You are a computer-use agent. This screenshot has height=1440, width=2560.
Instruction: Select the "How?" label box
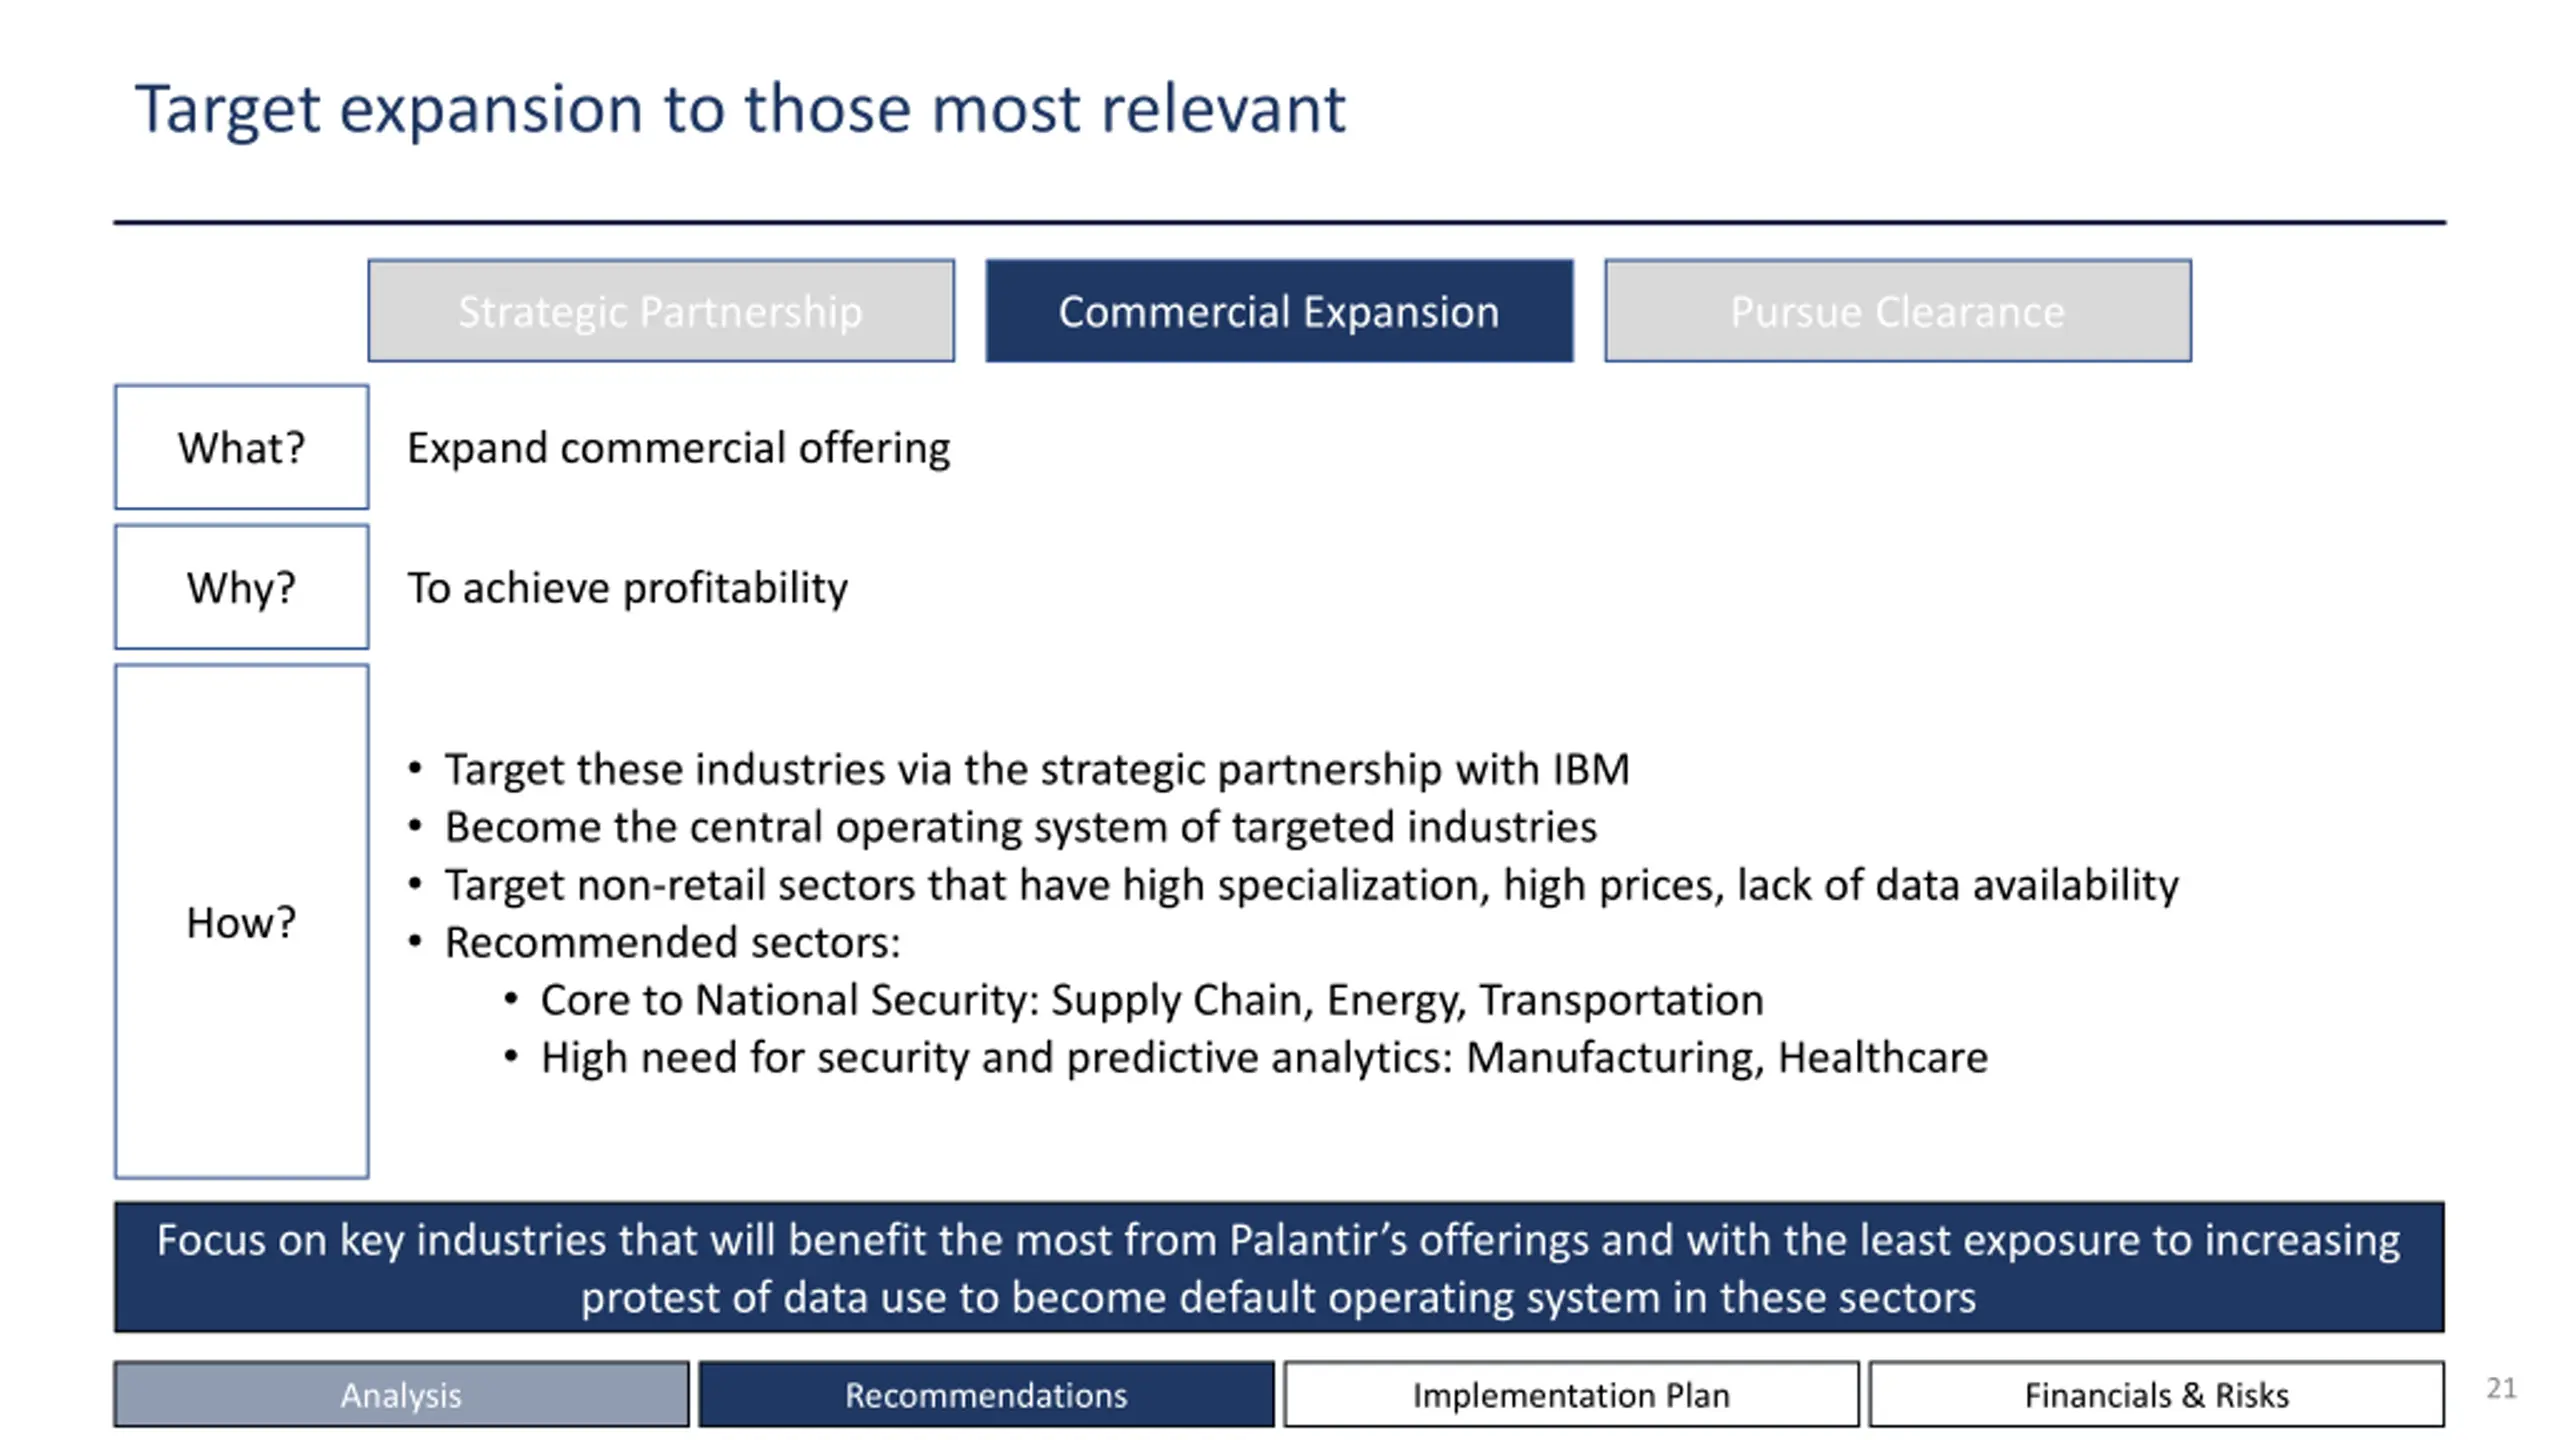click(x=241, y=922)
